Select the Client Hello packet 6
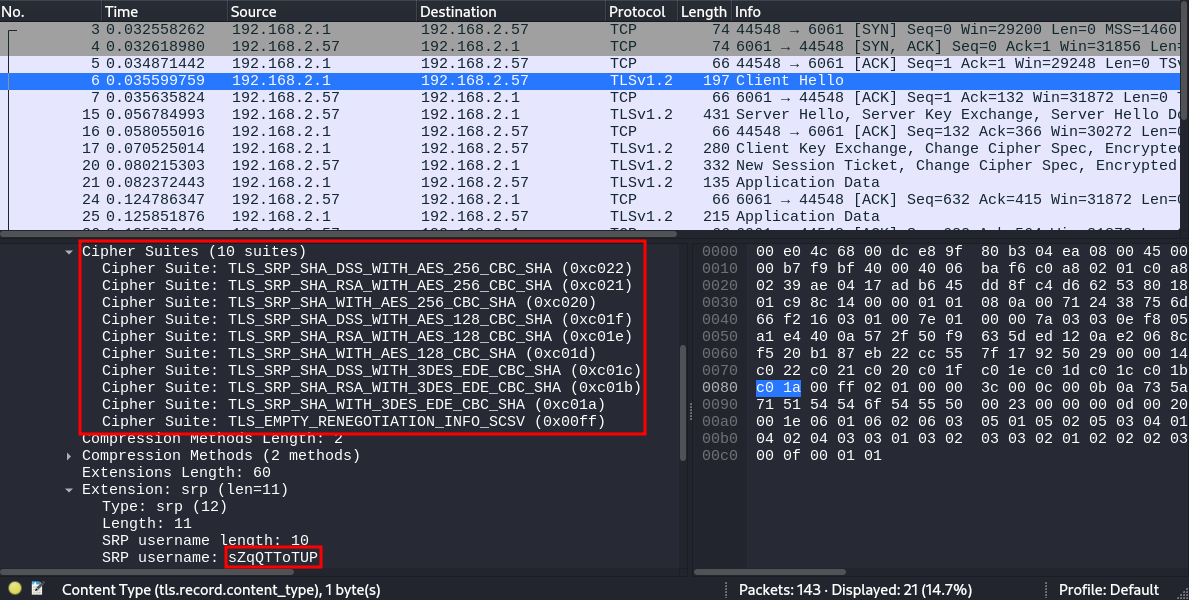The image size is (1189, 600). point(400,80)
